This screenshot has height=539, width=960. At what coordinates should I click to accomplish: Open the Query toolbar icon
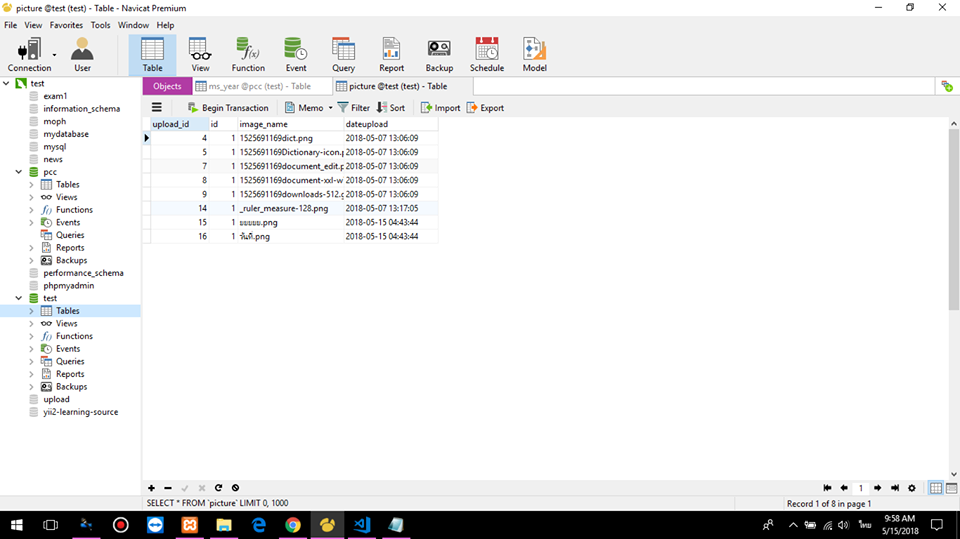pyautogui.click(x=343, y=54)
